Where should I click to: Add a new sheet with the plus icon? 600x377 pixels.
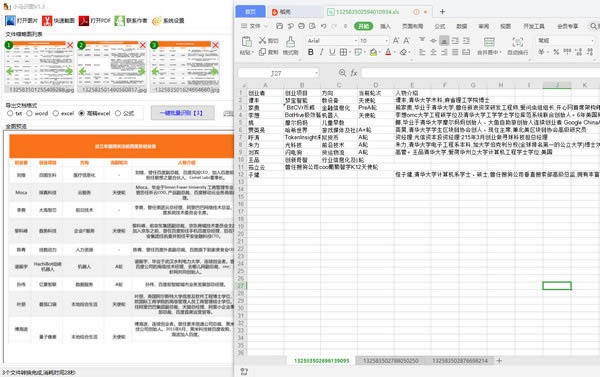tap(499, 361)
